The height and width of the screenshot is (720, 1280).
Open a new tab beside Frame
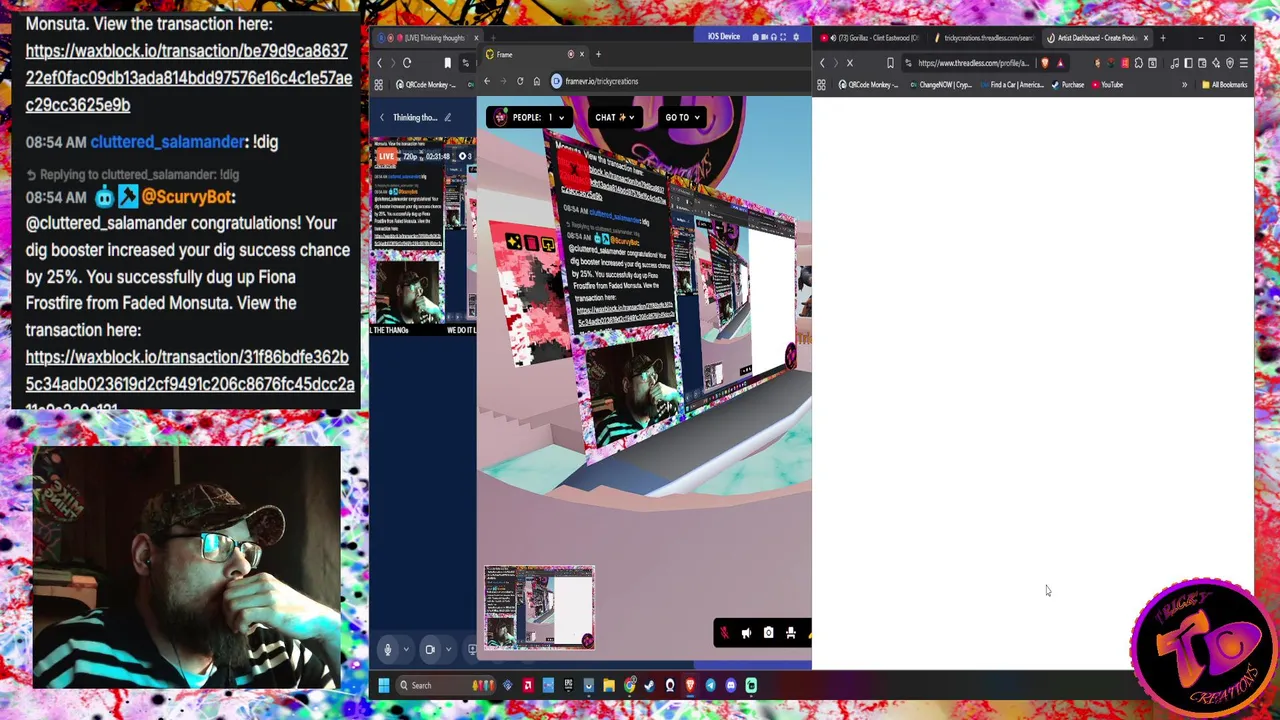pos(598,54)
